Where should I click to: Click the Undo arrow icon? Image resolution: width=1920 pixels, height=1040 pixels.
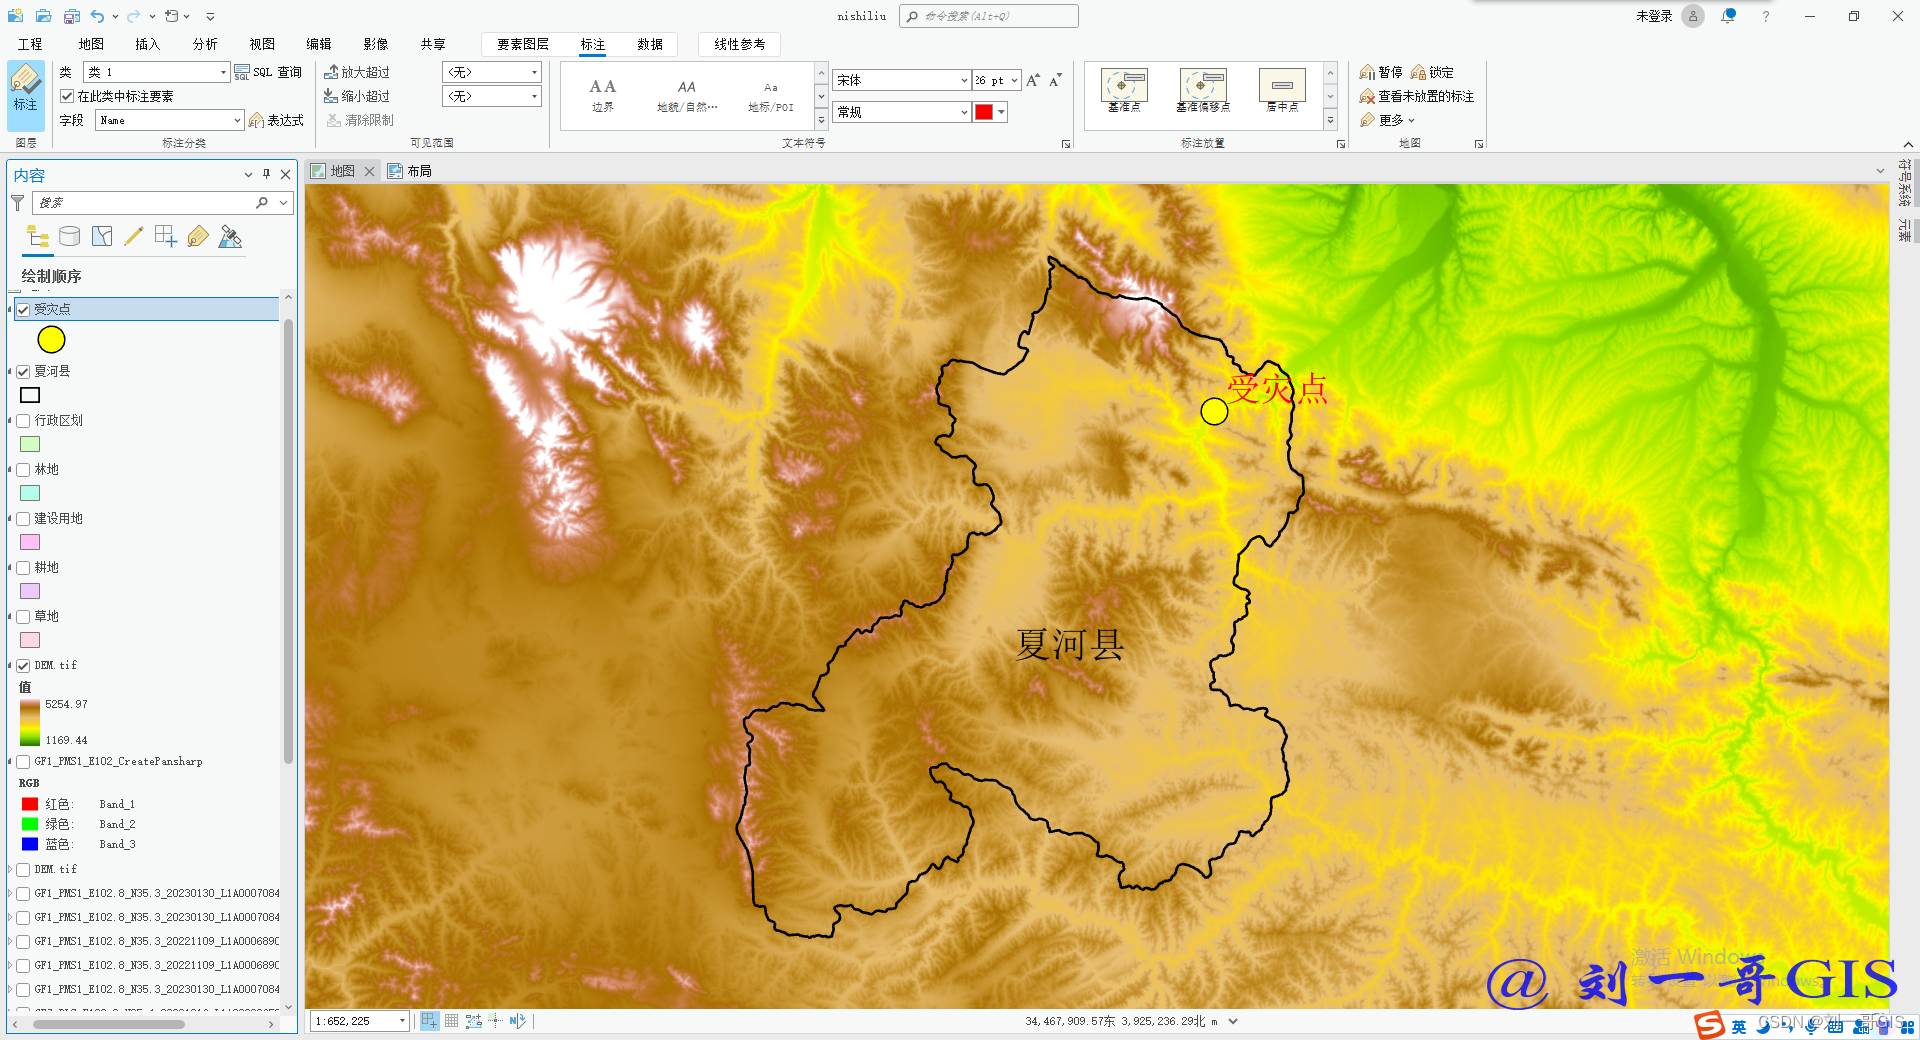pos(97,16)
